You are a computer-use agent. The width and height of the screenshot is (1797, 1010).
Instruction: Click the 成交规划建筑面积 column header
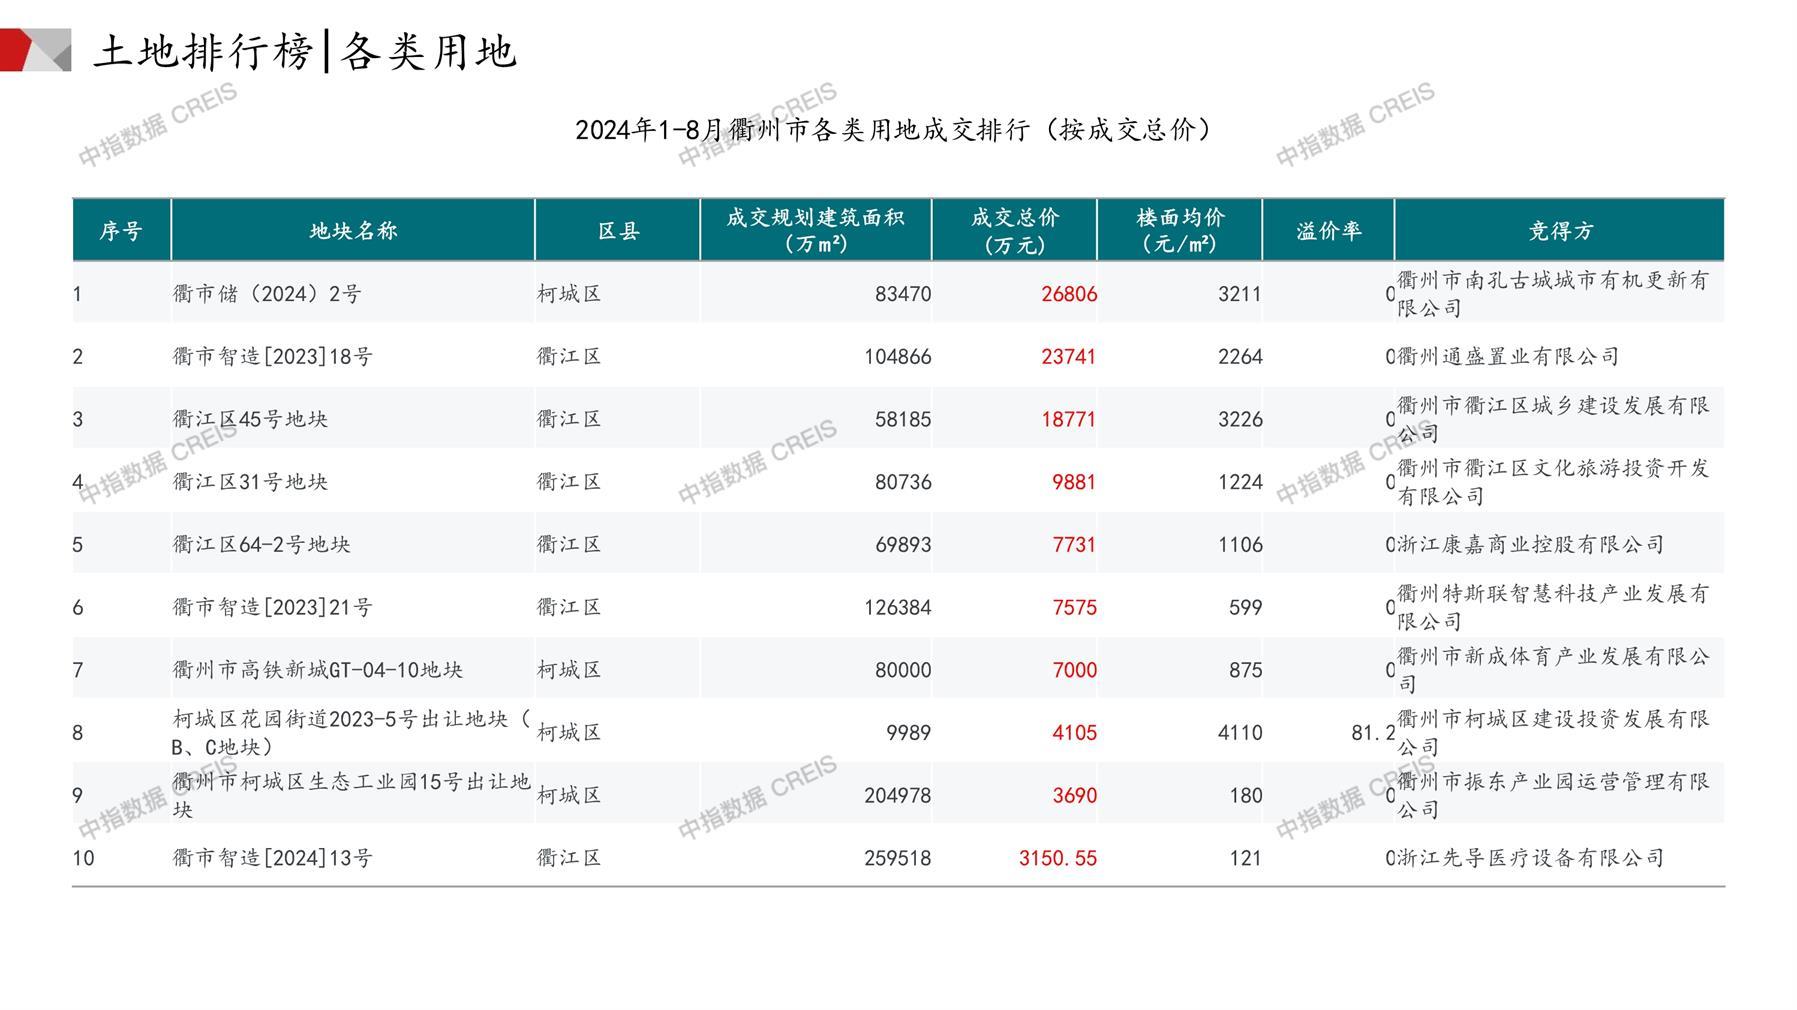pyautogui.click(x=815, y=231)
